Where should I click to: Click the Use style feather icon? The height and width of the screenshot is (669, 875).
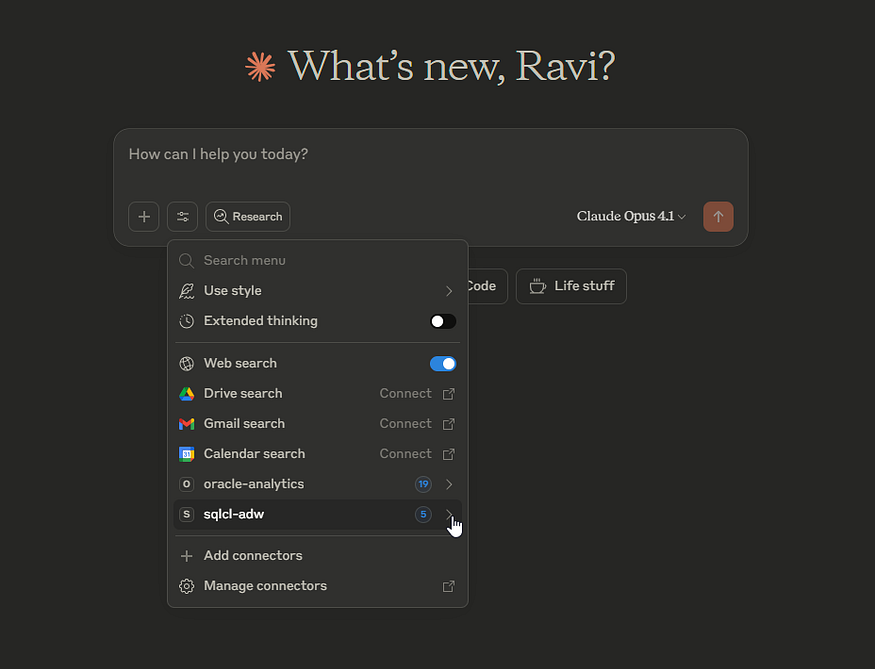pyautogui.click(x=186, y=291)
